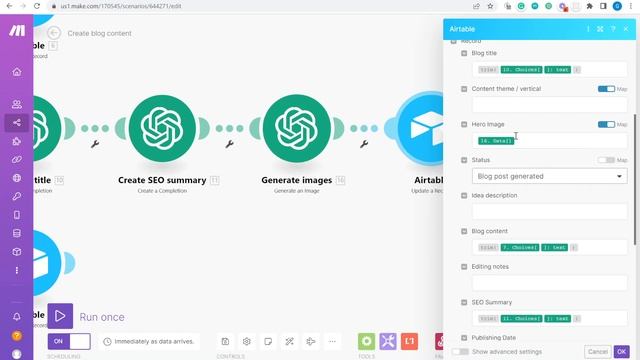The height and width of the screenshot is (360, 640).
Task: Confirm Airtable settings with OK
Action: point(621,351)
